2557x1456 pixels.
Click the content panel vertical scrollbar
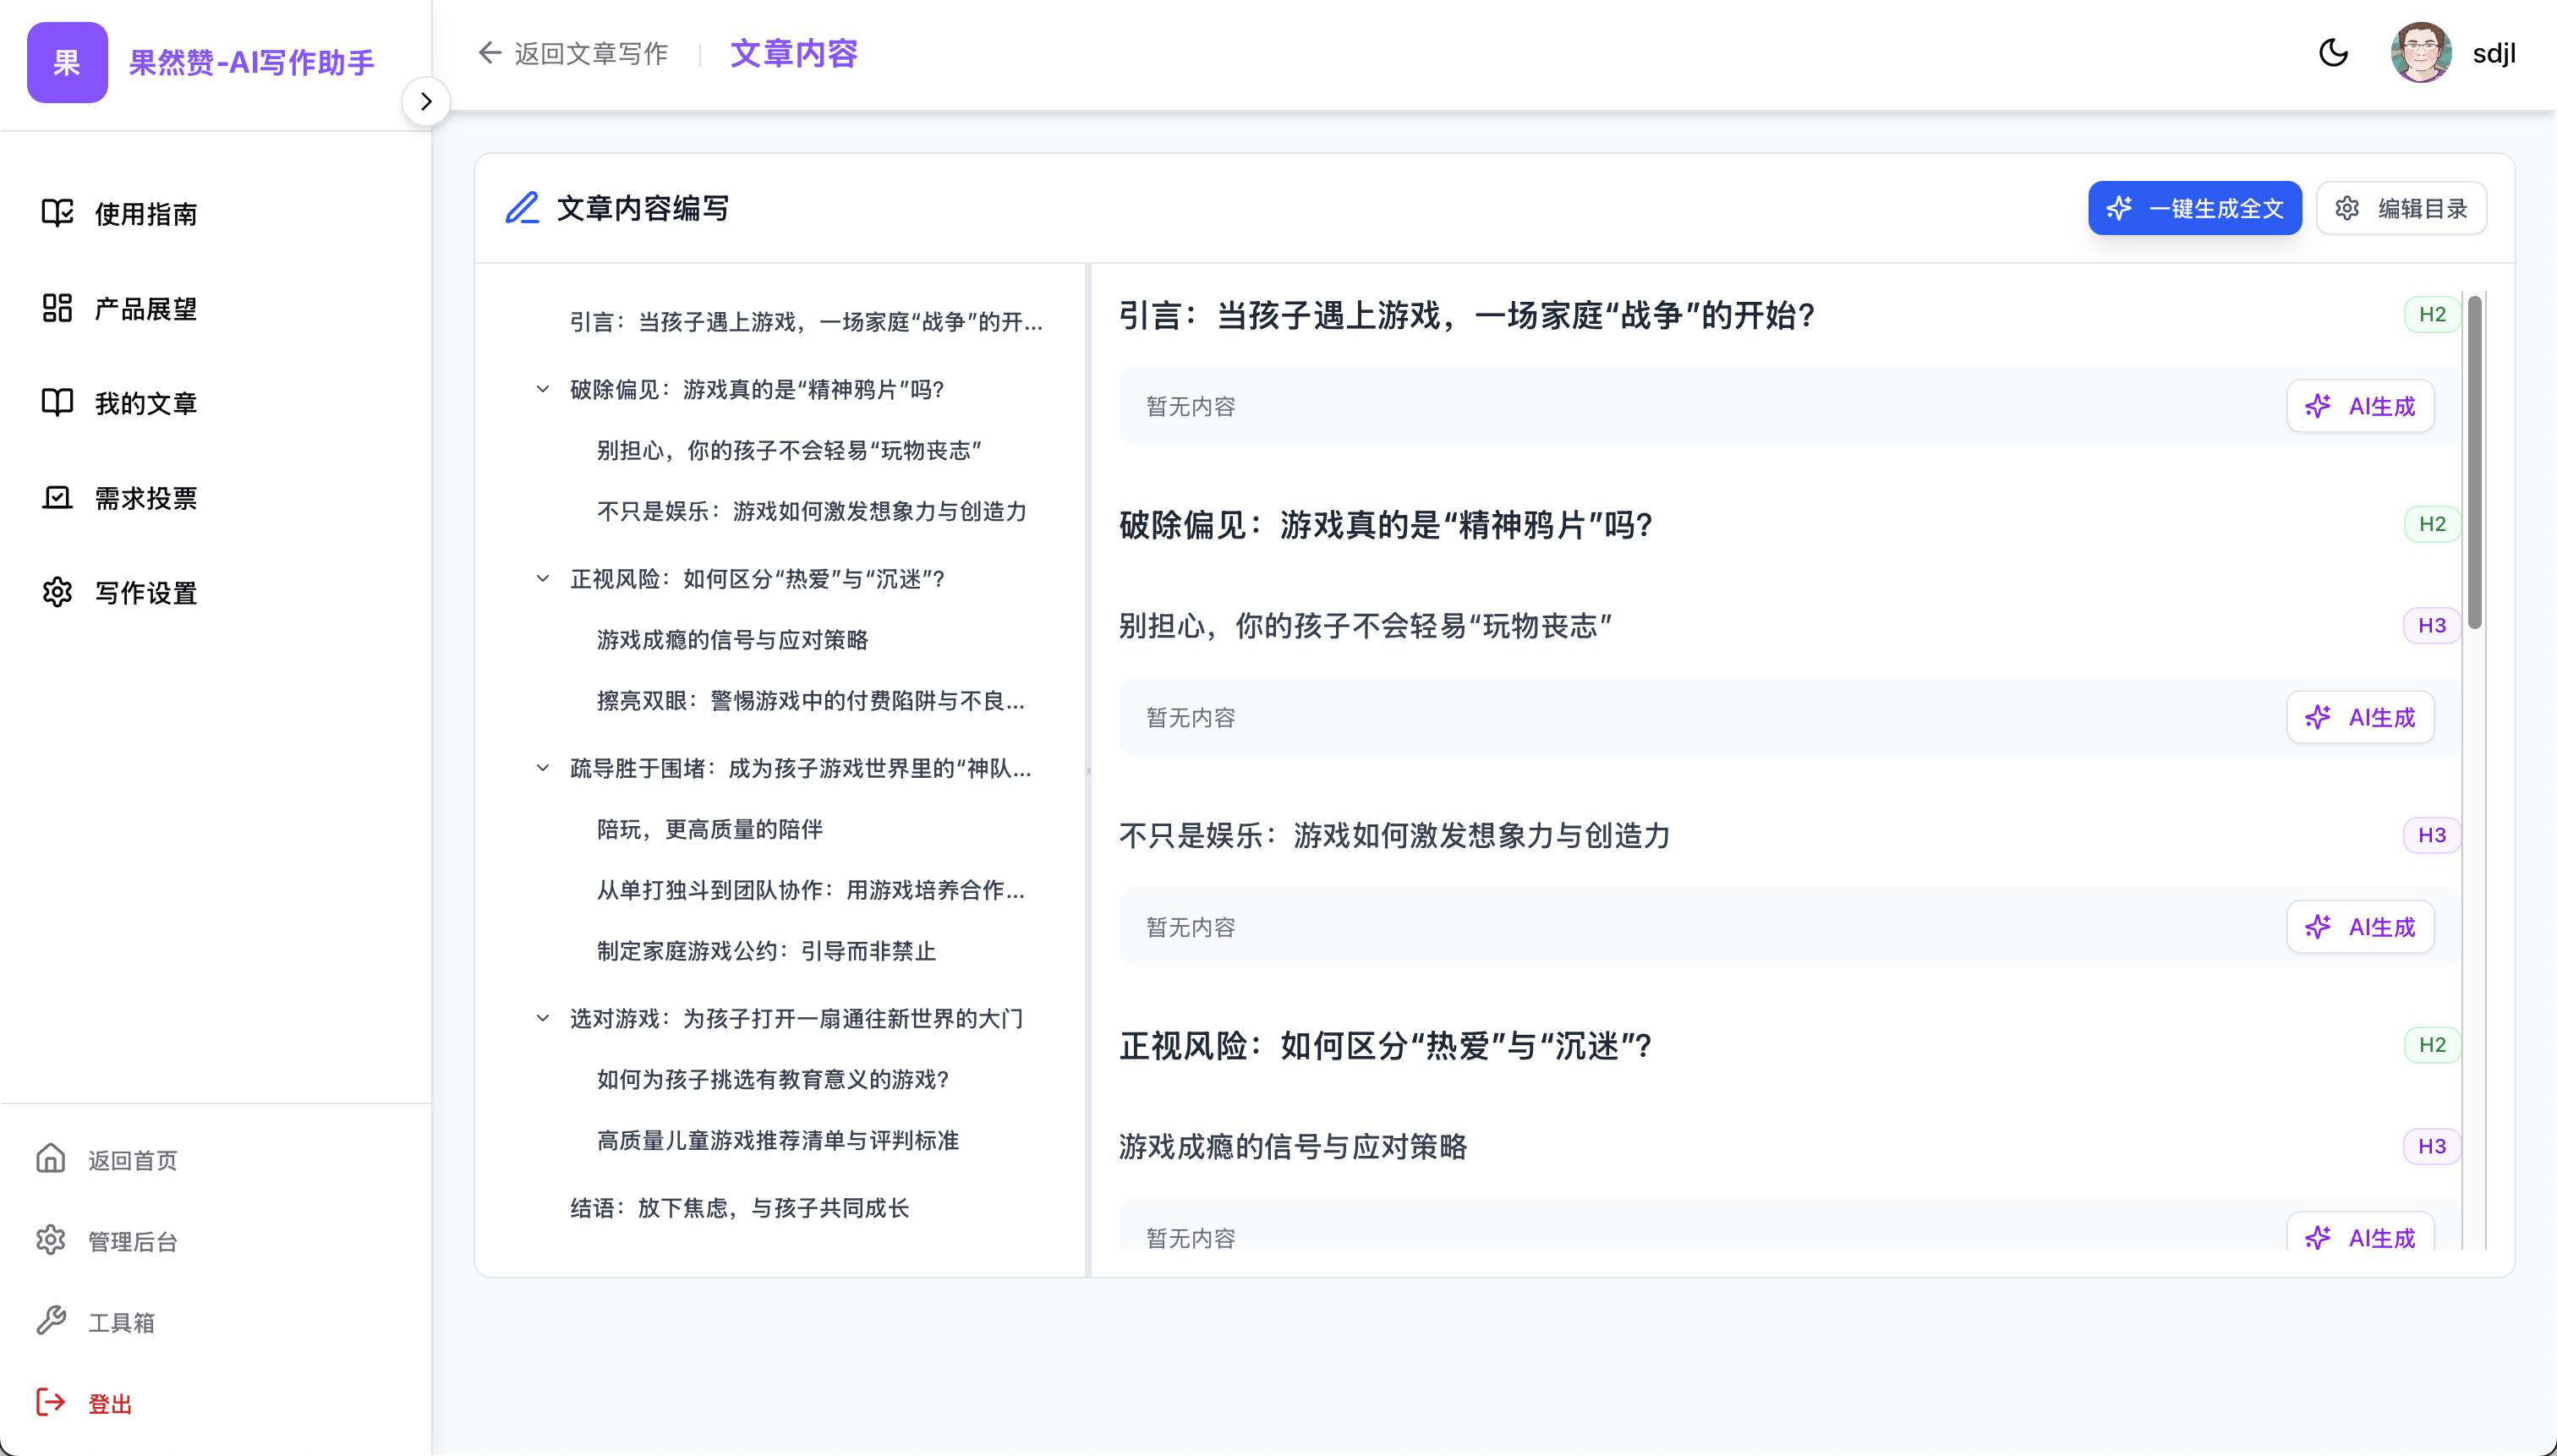[x=2474, y=462]
